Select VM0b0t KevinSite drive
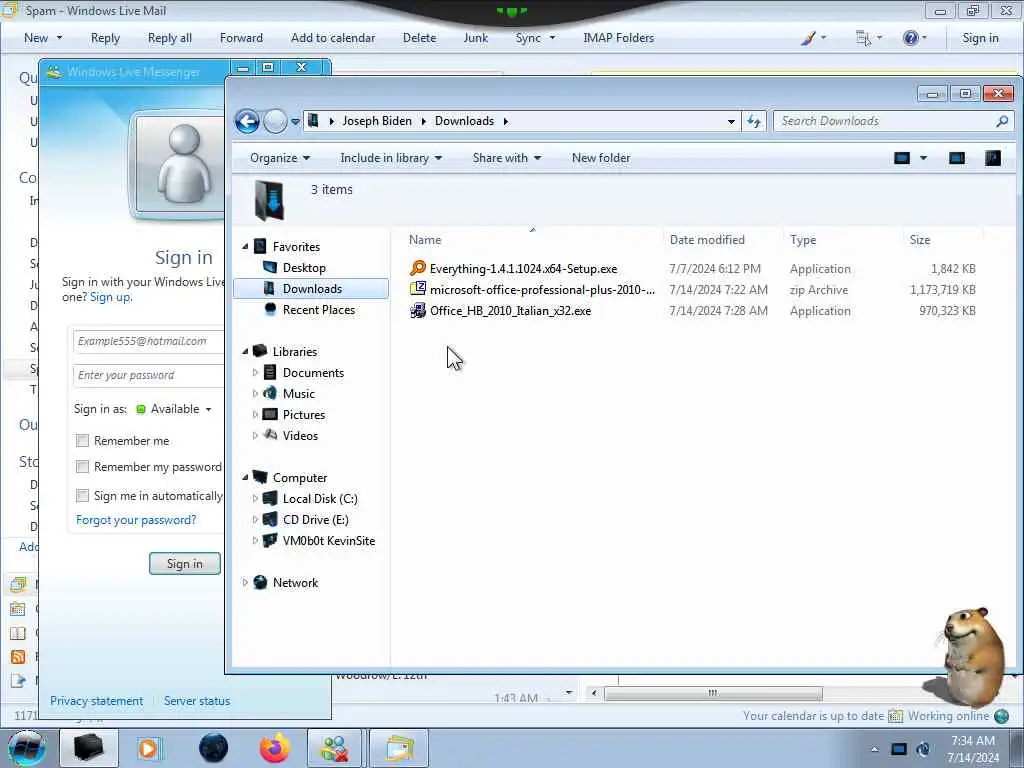 pos(328,541)
